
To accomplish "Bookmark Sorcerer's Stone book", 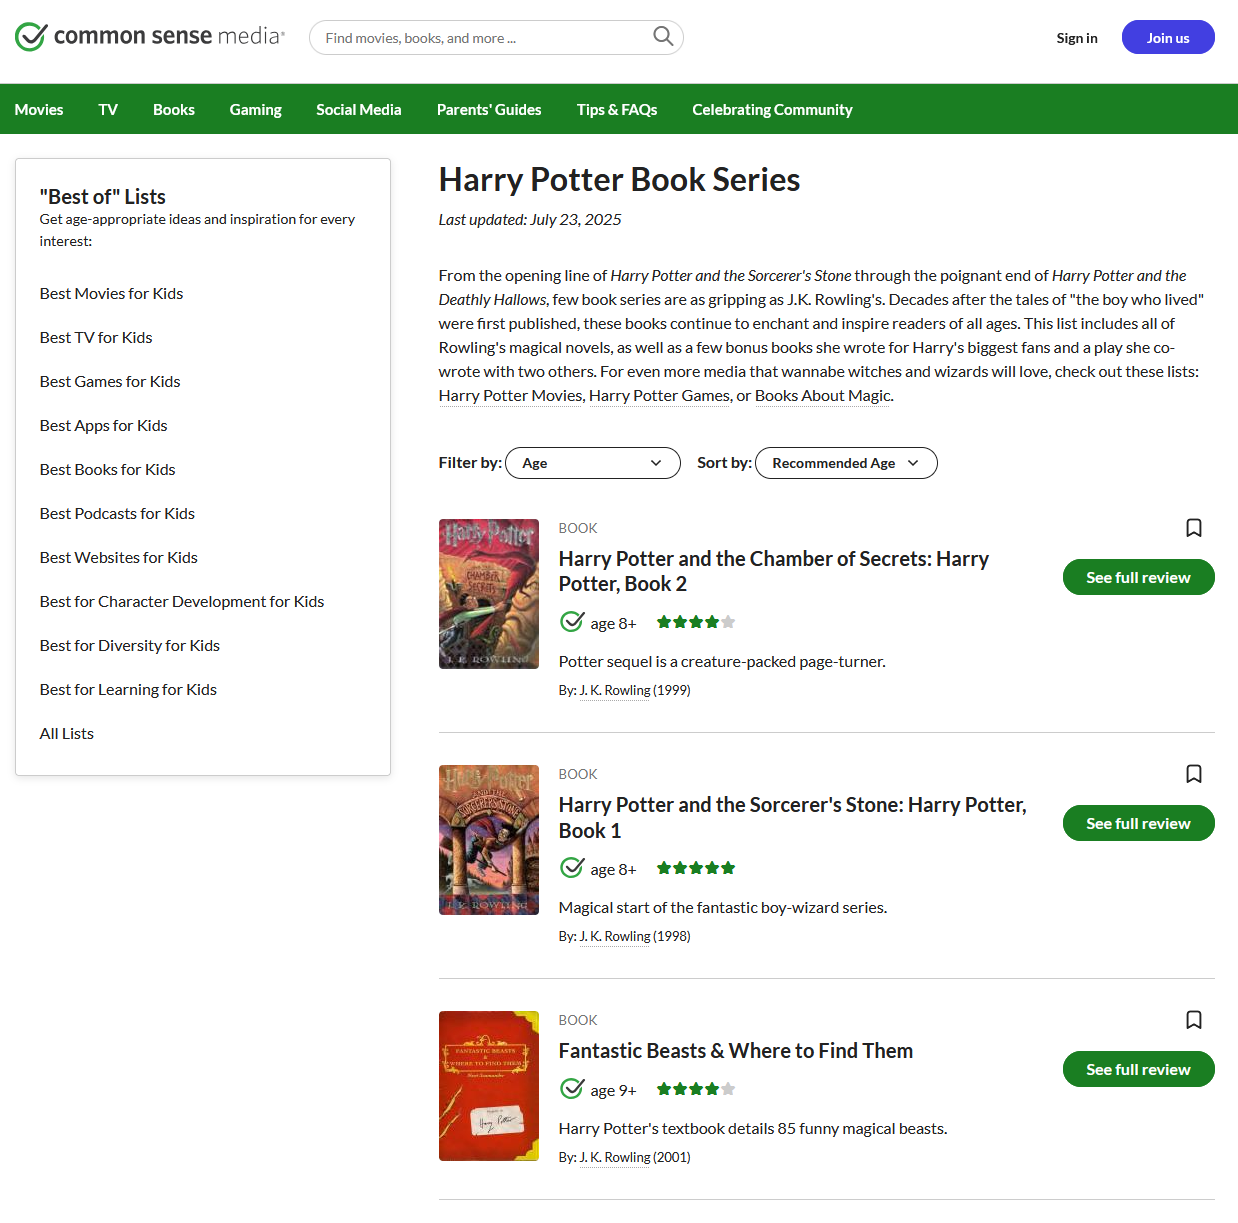I will coord(1194,774).
